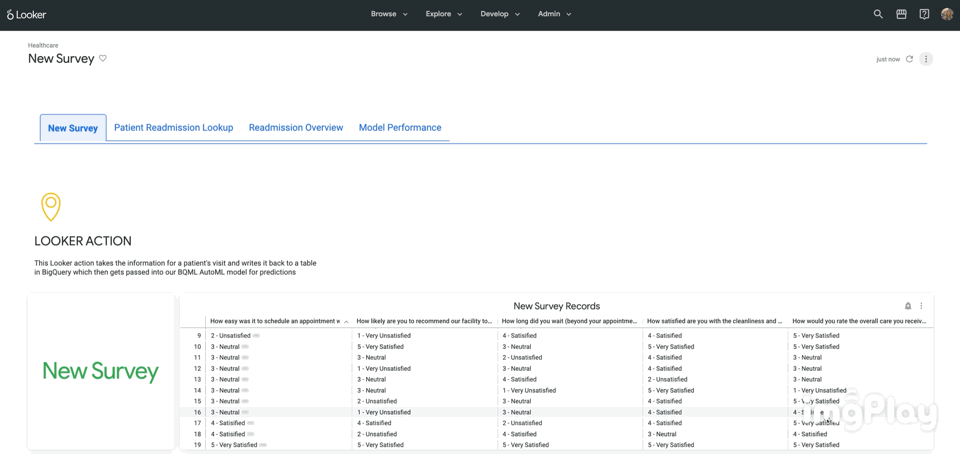The image size is (960, 454).
Task: Open the Help icon
Action: (x=924, y=14)
